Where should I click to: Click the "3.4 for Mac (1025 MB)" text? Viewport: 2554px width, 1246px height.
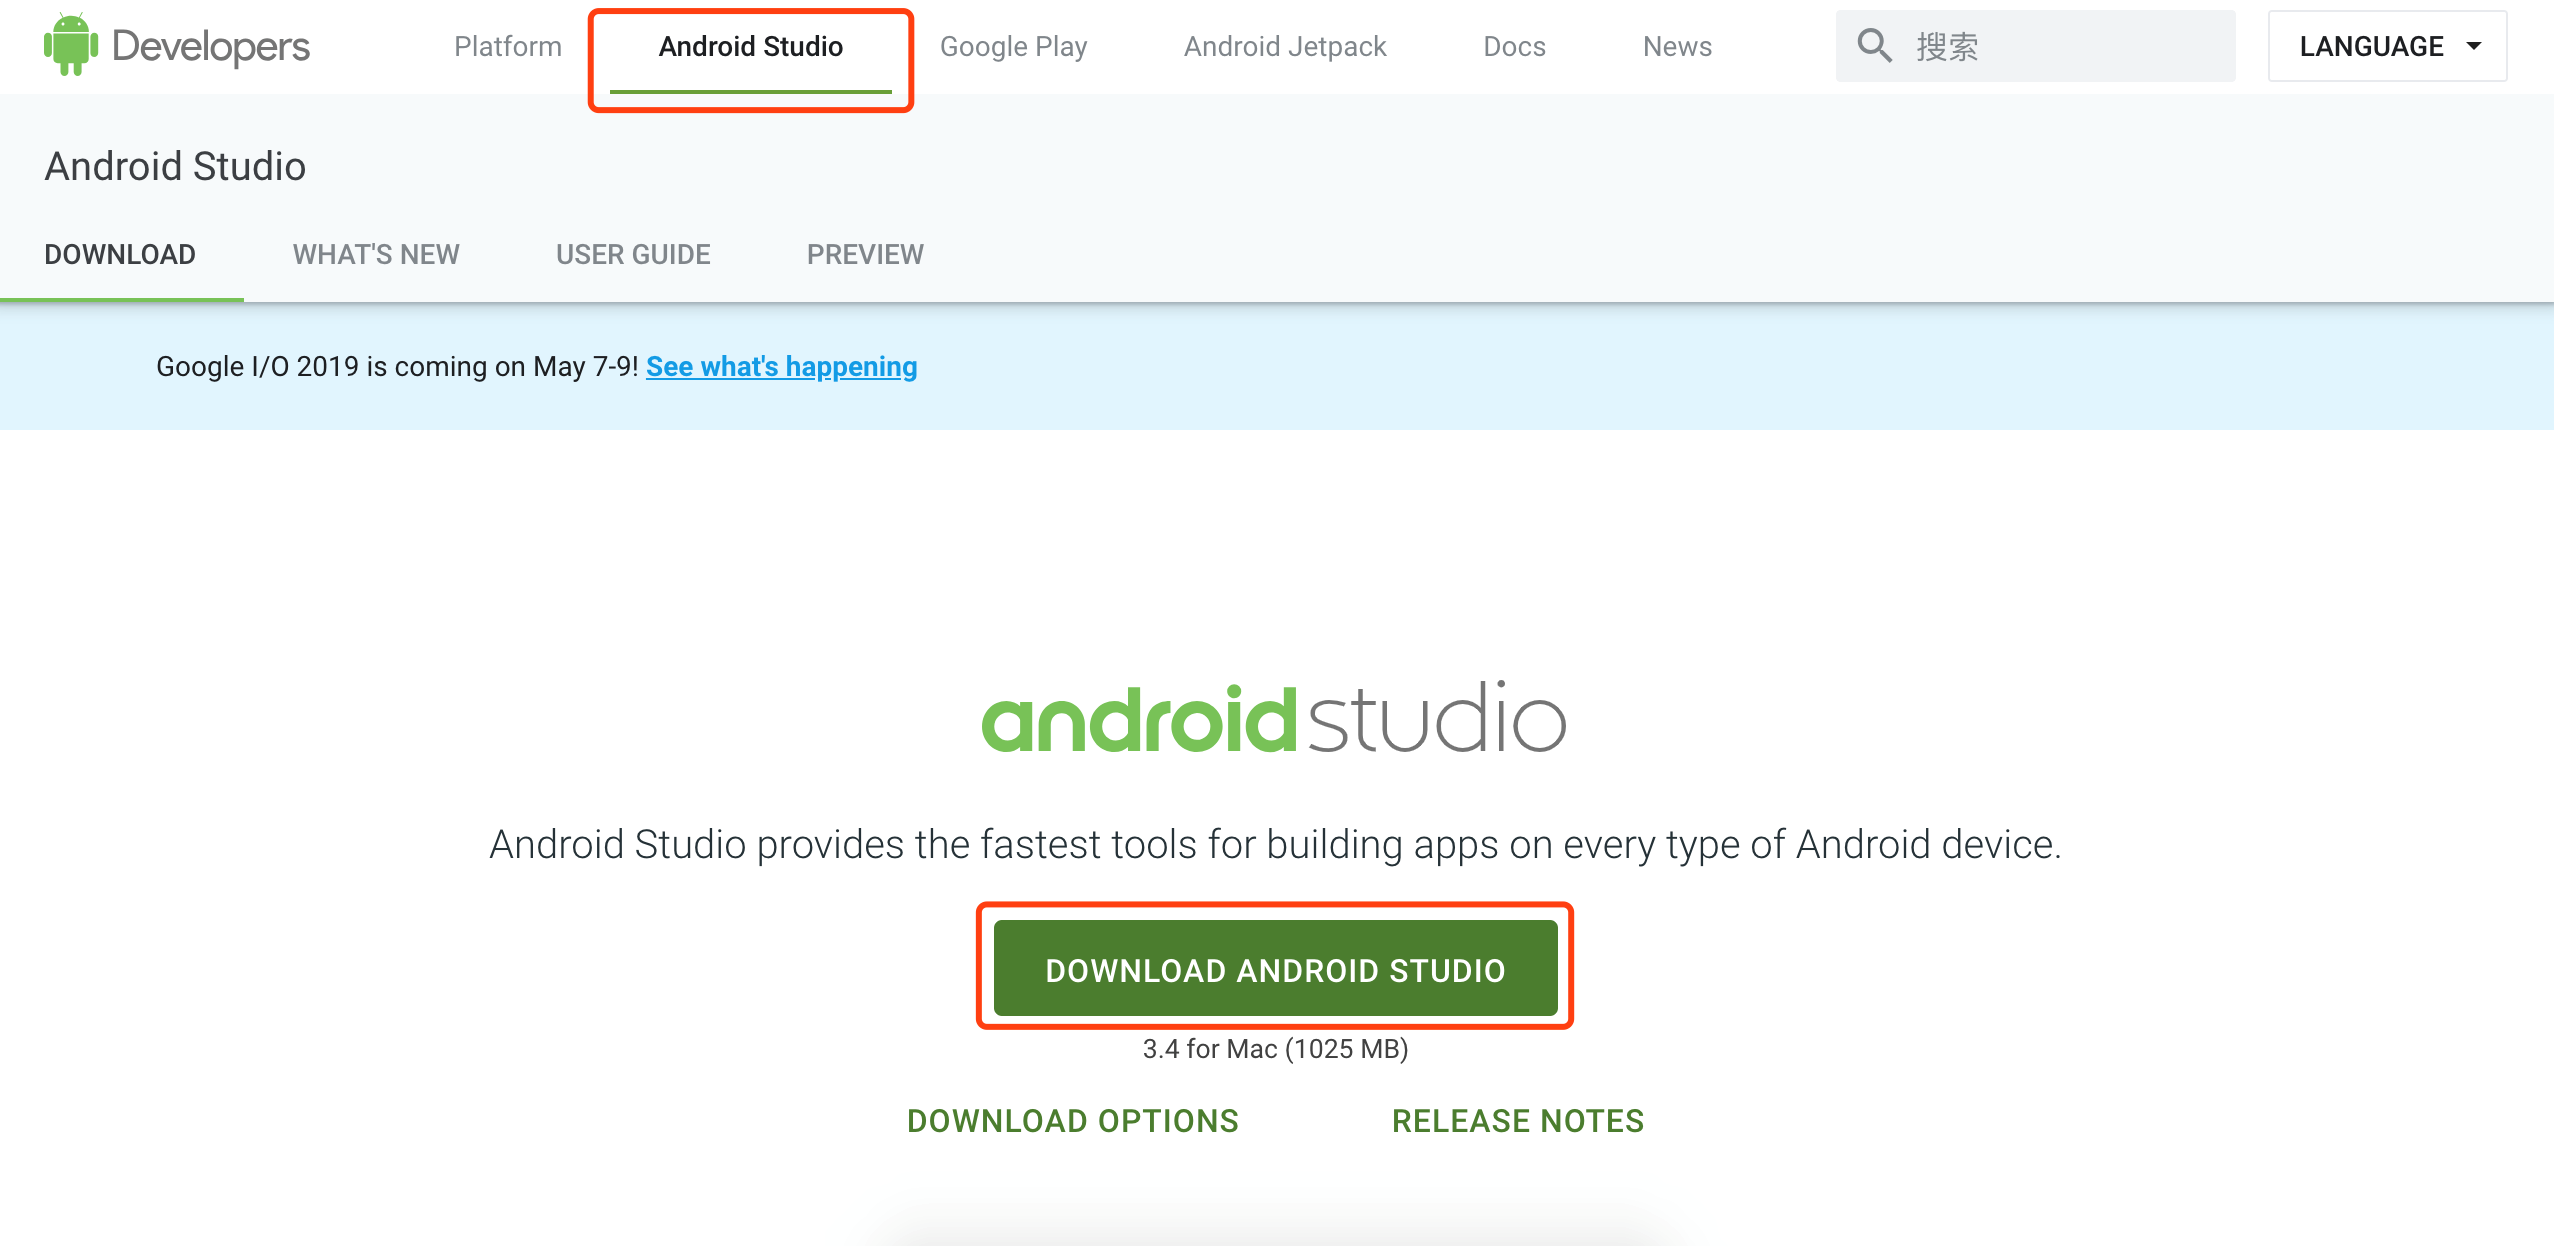(x=1275, y=1048)
